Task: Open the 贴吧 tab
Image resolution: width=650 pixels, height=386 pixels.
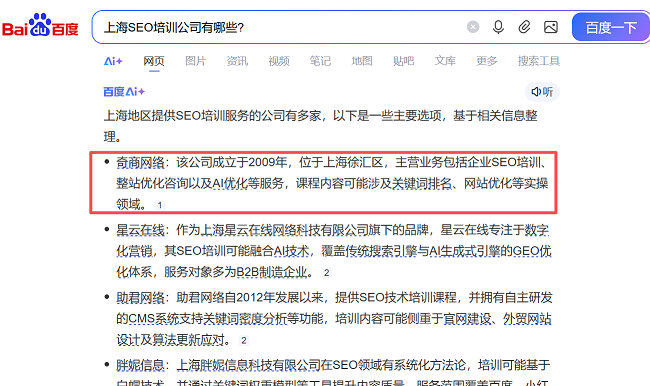Action: point(403,61)
